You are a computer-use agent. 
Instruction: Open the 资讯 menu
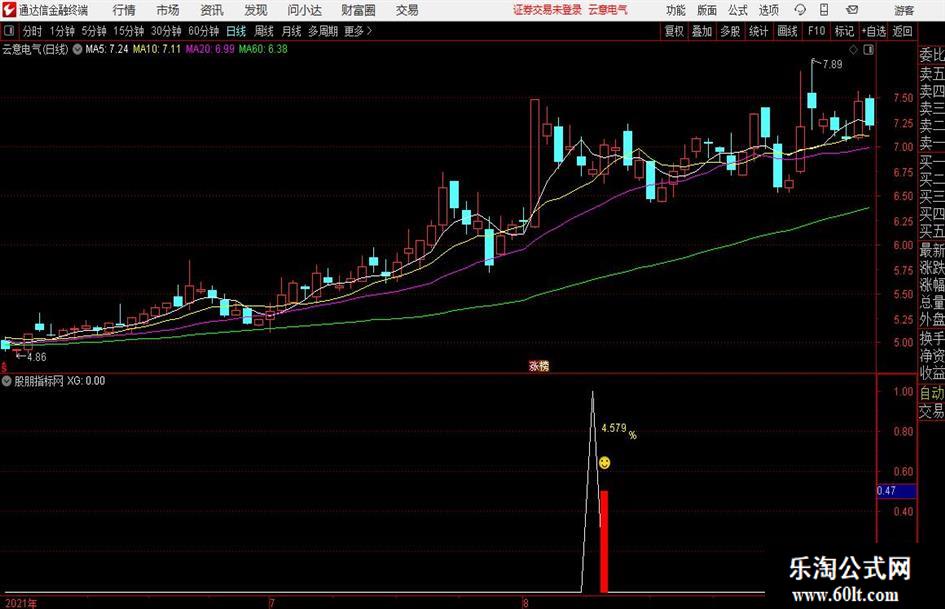coord(212,10)
